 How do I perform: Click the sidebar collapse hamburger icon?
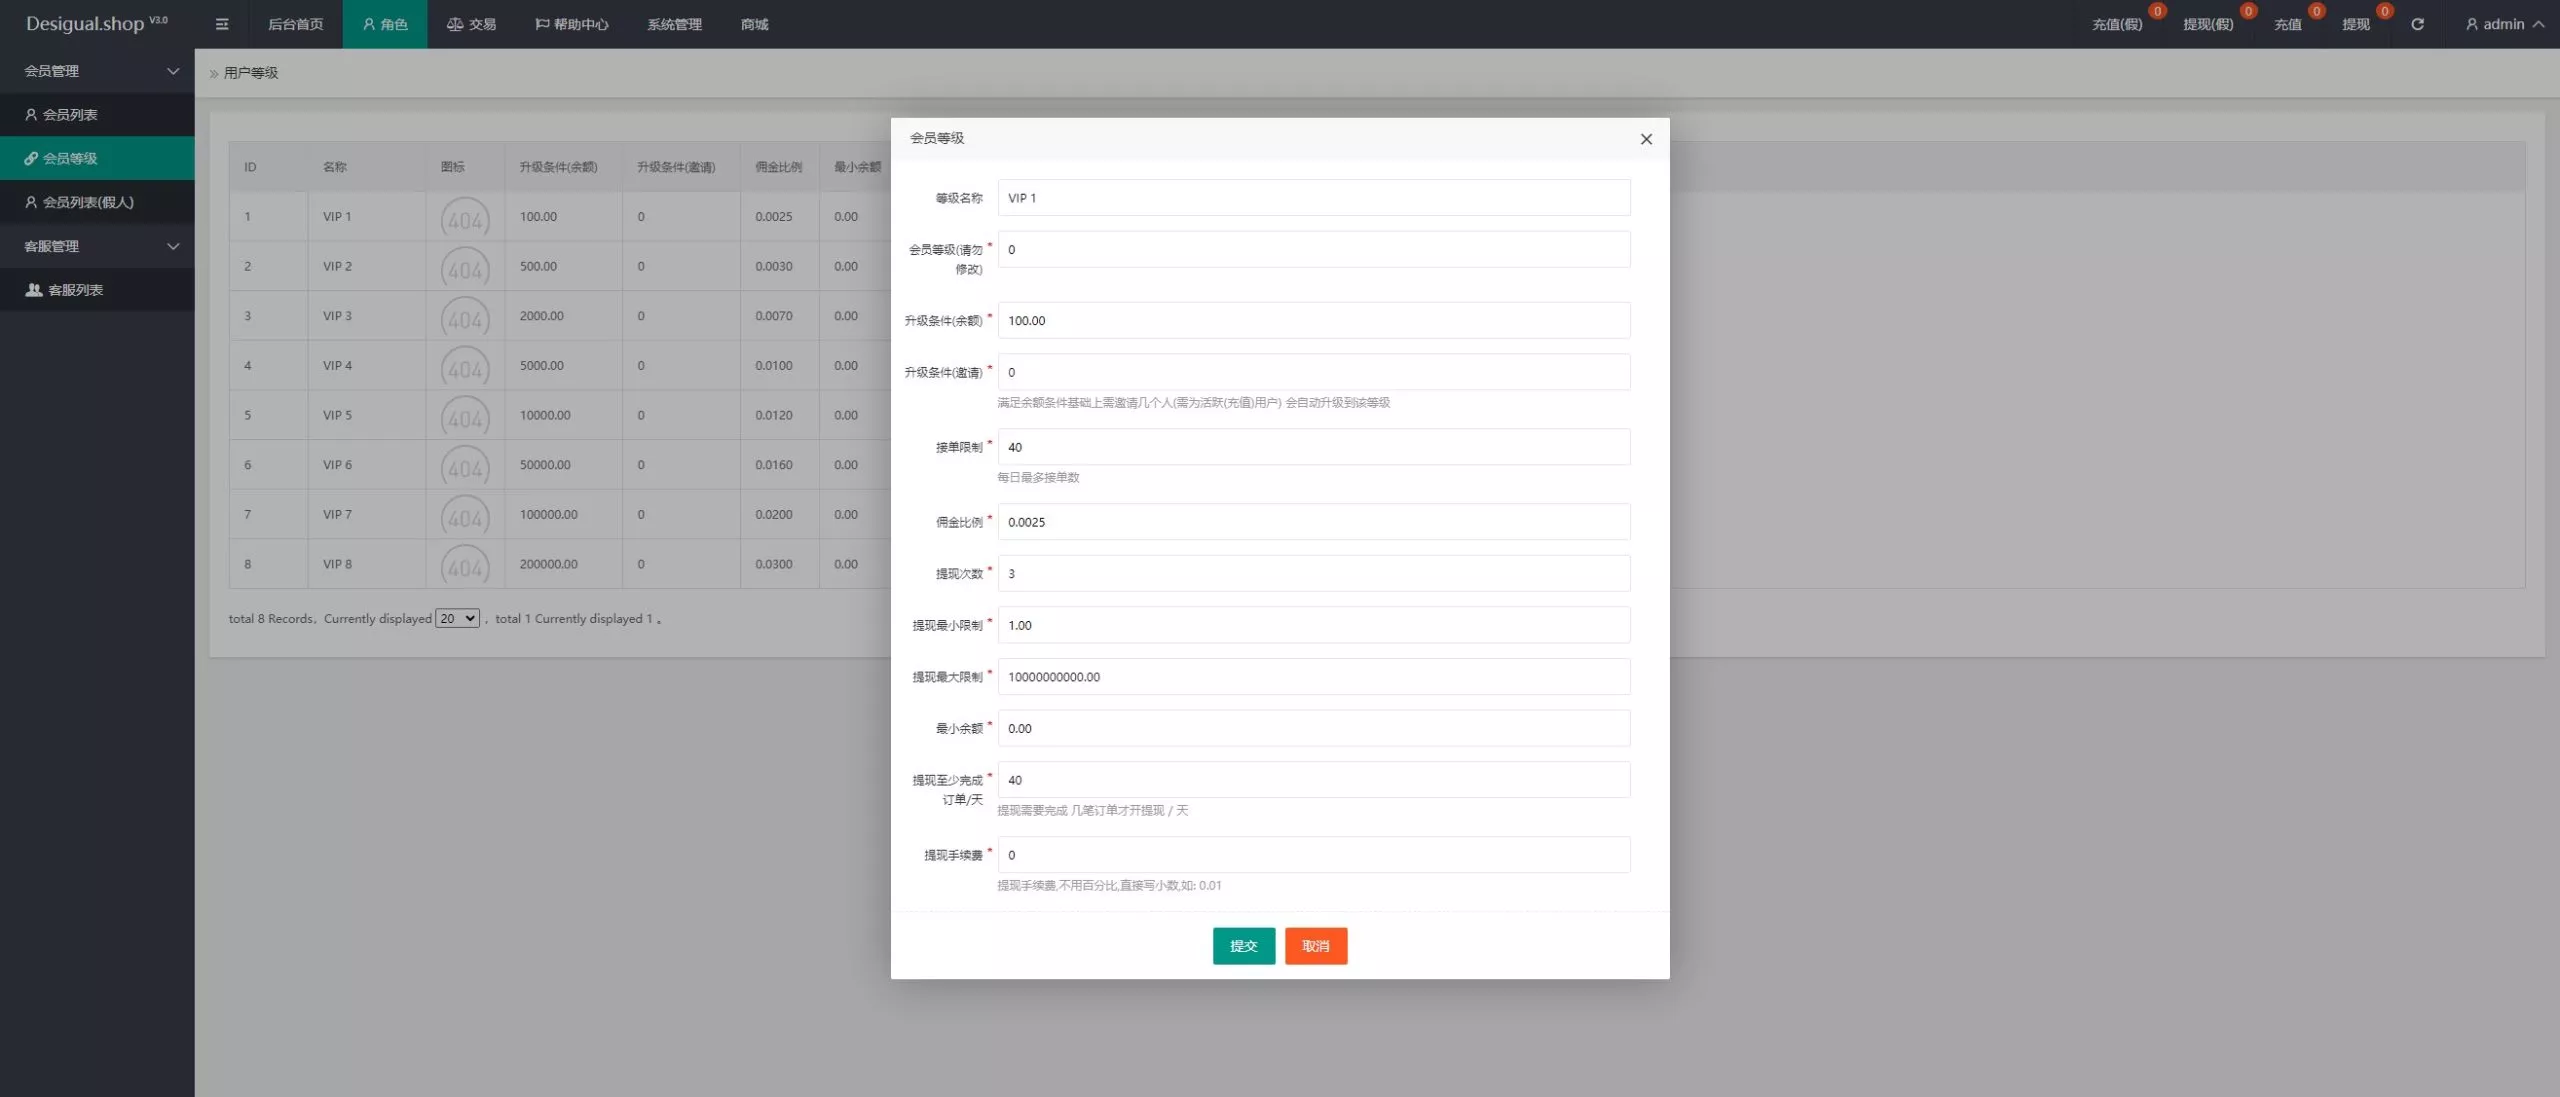222,24
